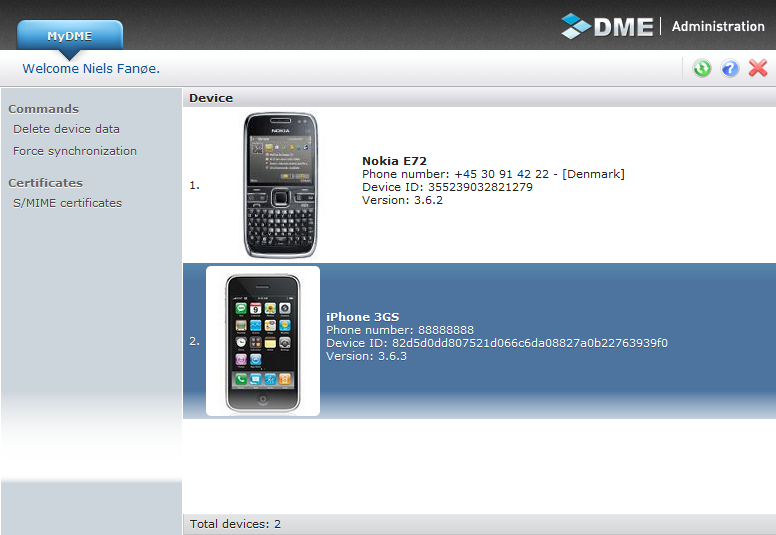The width and height of the screenshot is (776, 535).
Task: Select the Nokia E72 phone image
Action: 280,185
